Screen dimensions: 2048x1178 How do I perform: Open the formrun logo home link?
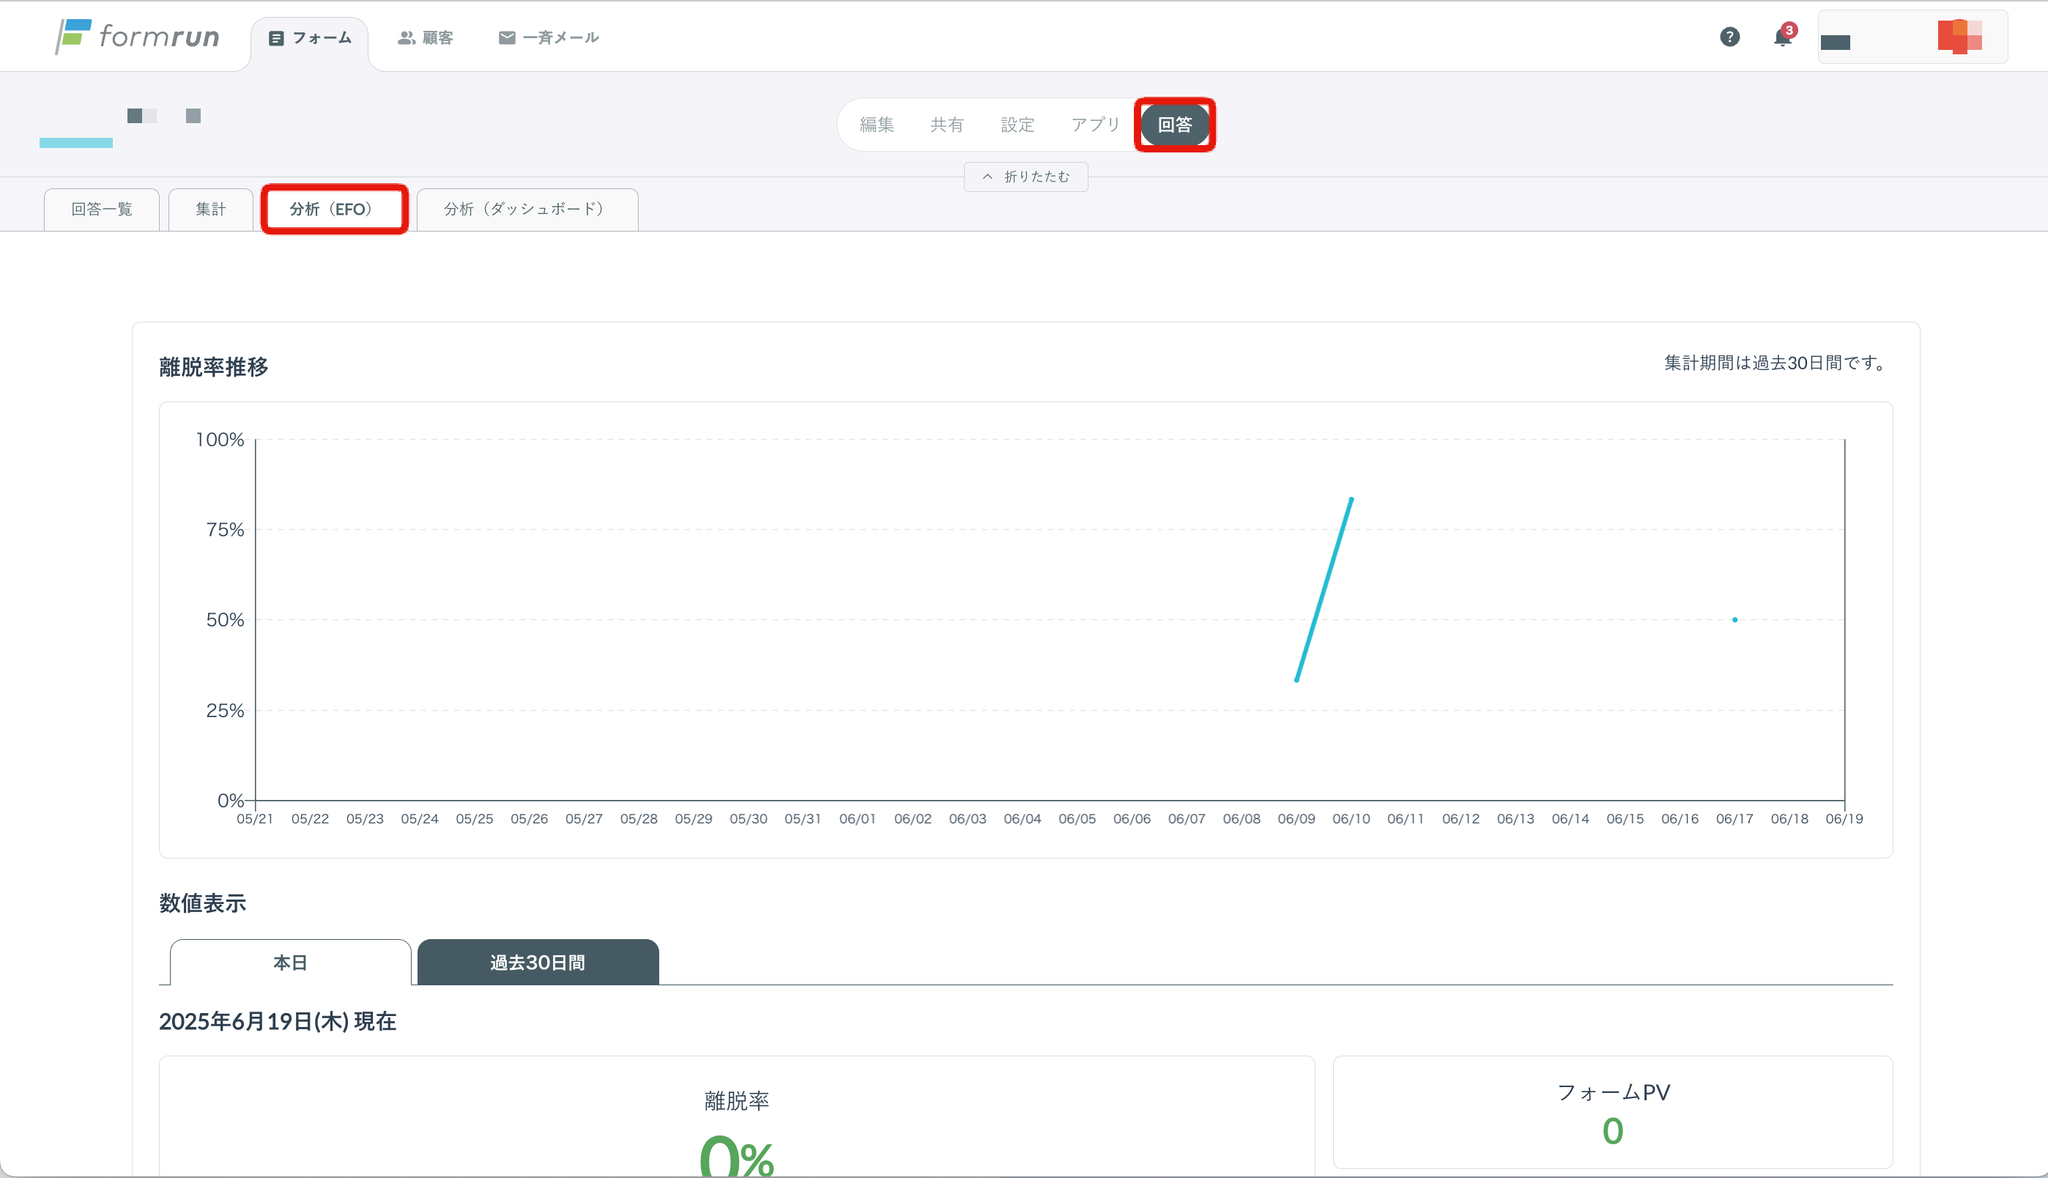[x=137, y=37]
